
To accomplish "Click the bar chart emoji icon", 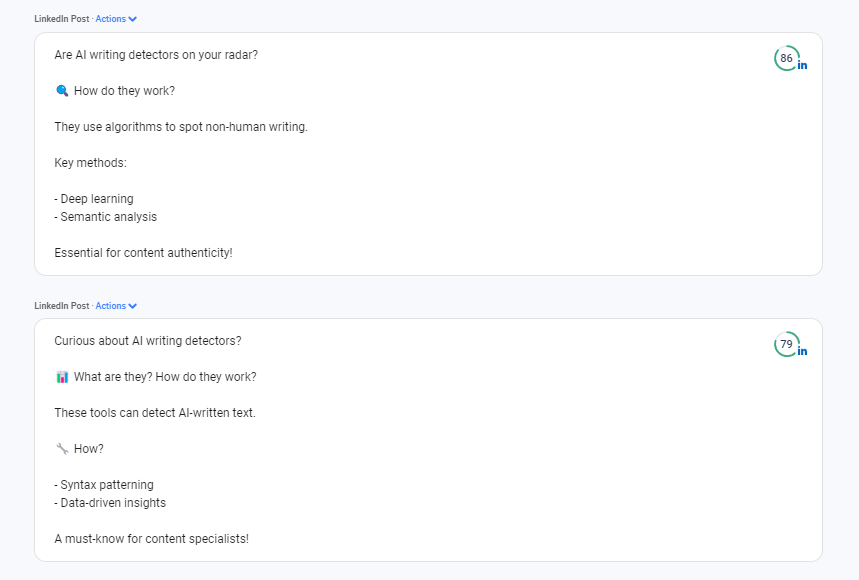I will 62,377.
